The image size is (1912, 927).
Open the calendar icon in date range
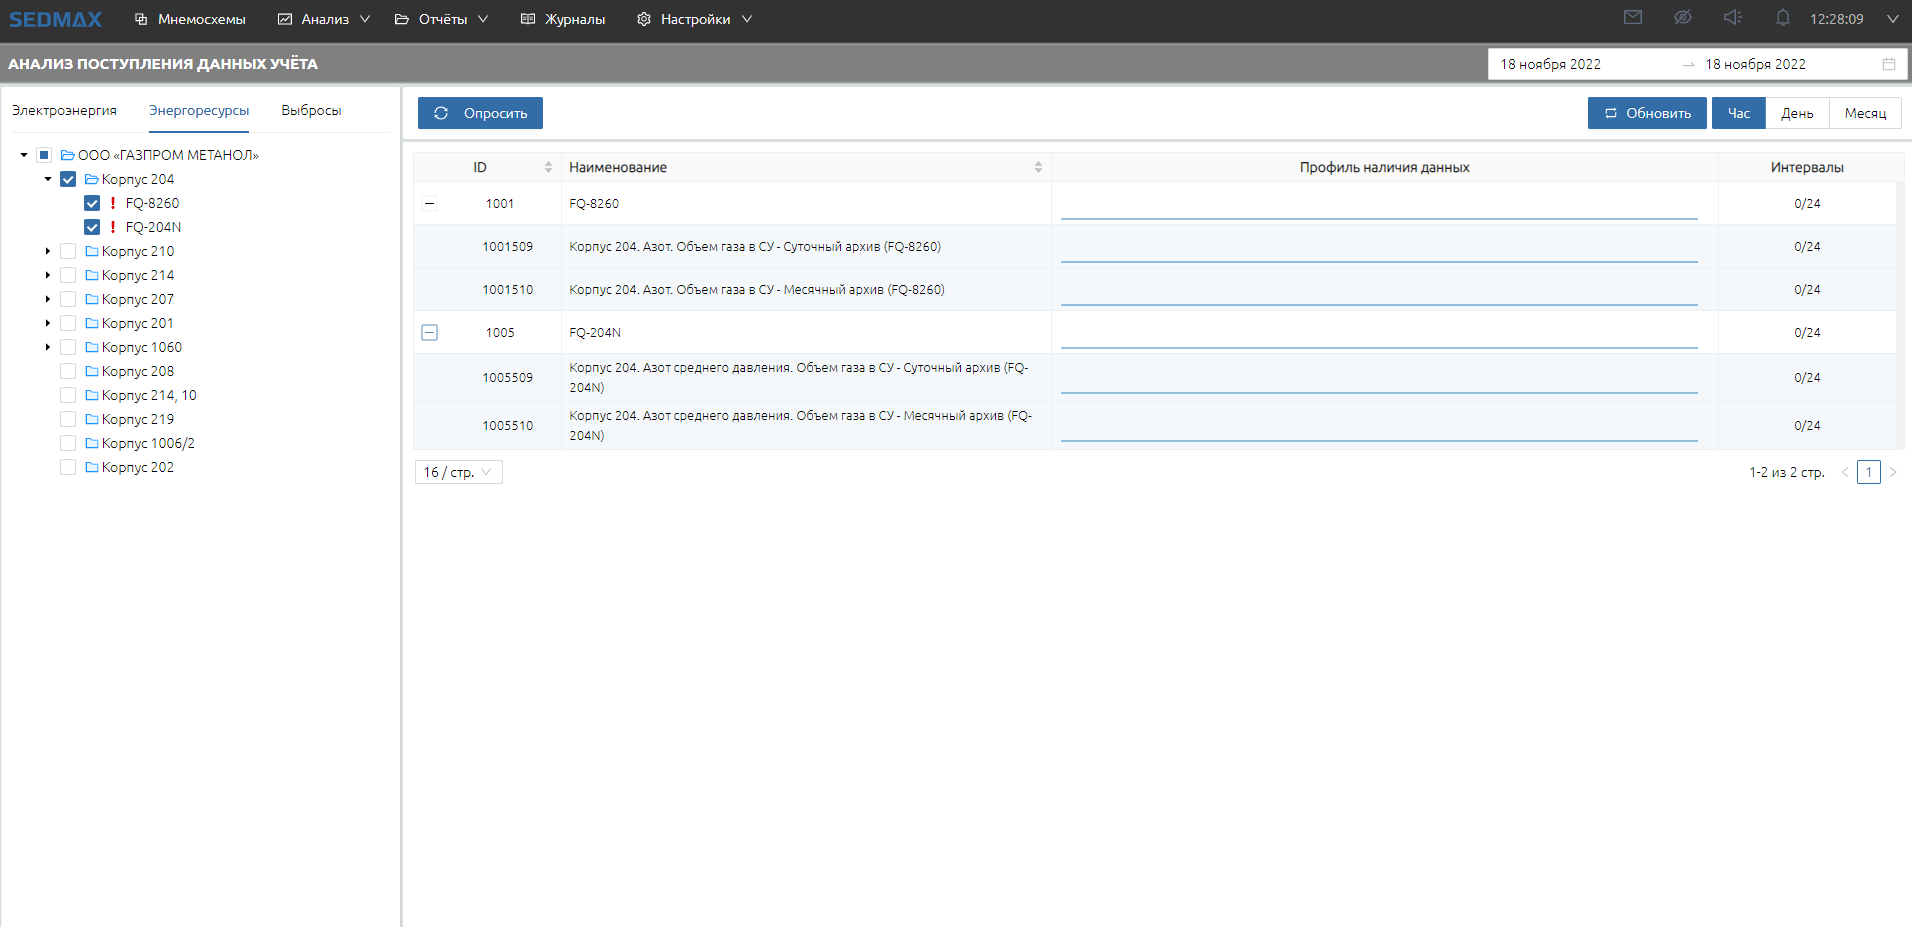coord(1889,64)
